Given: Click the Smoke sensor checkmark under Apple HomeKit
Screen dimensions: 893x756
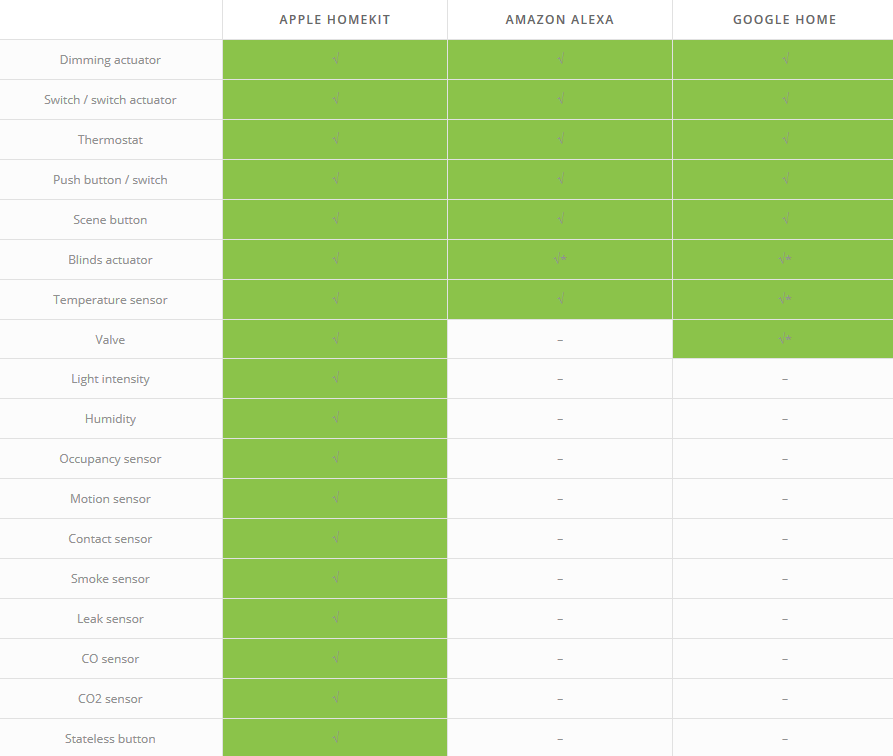Looking at the screenshot, I should (336, 579).
